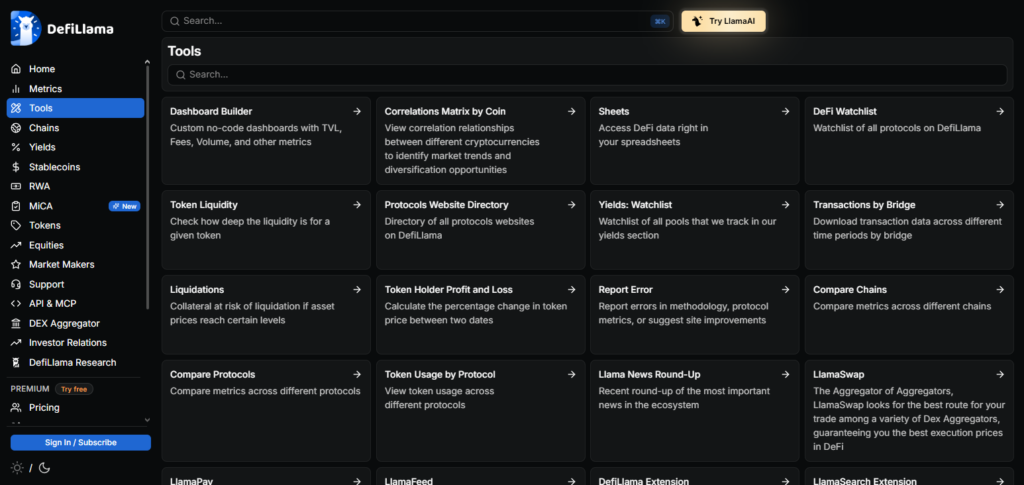Open Chains from the sidebar

pos(75,128)
